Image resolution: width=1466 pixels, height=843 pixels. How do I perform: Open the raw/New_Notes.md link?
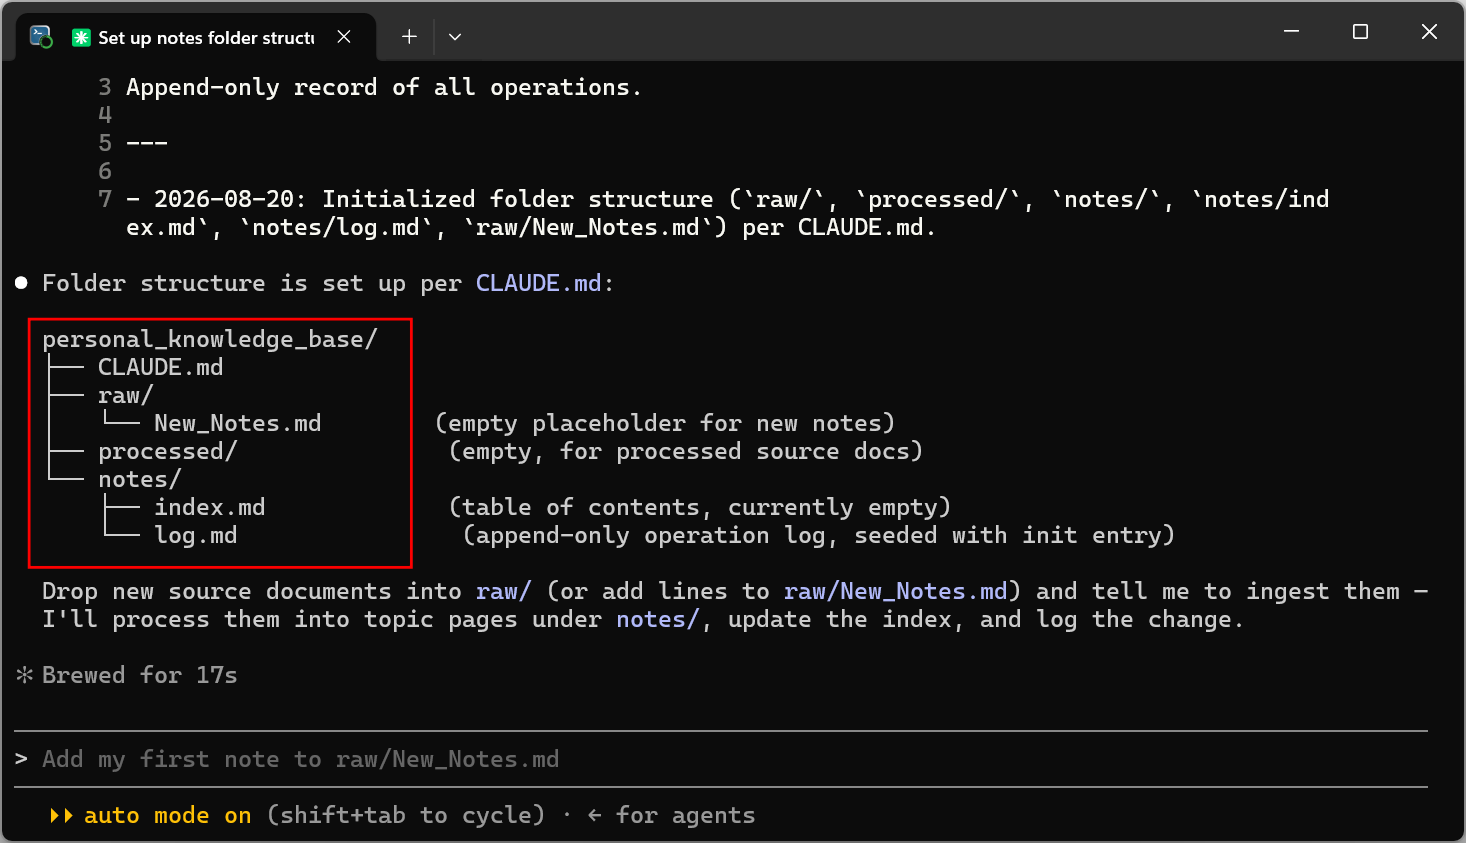click(x=896, y=591)
